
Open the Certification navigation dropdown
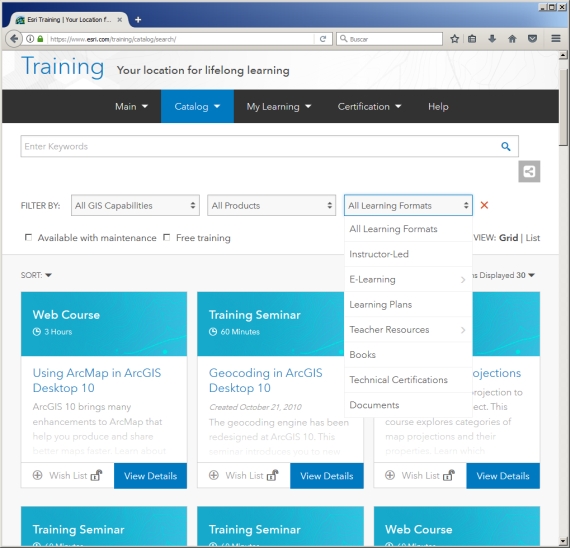369,106
